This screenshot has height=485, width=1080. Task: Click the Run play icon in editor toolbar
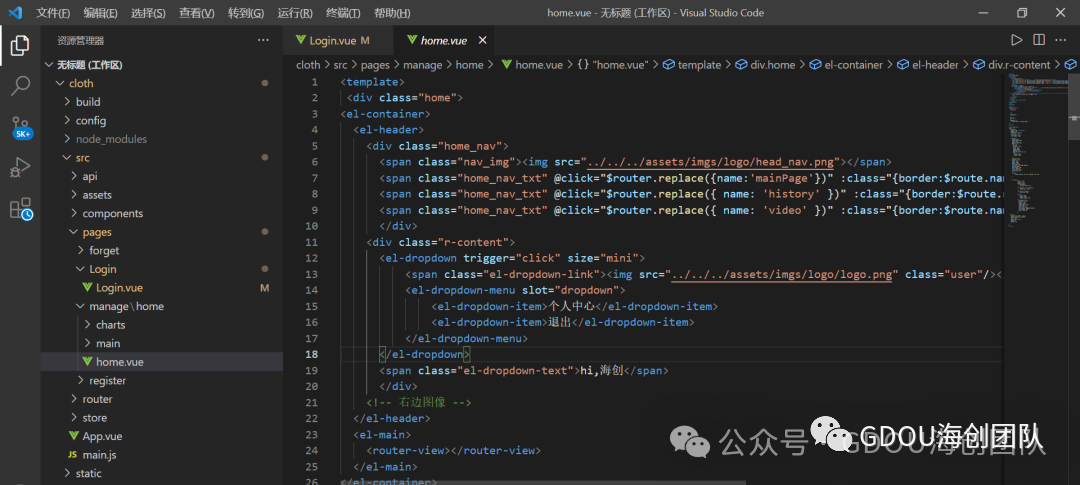click(x=1016, y=40)
